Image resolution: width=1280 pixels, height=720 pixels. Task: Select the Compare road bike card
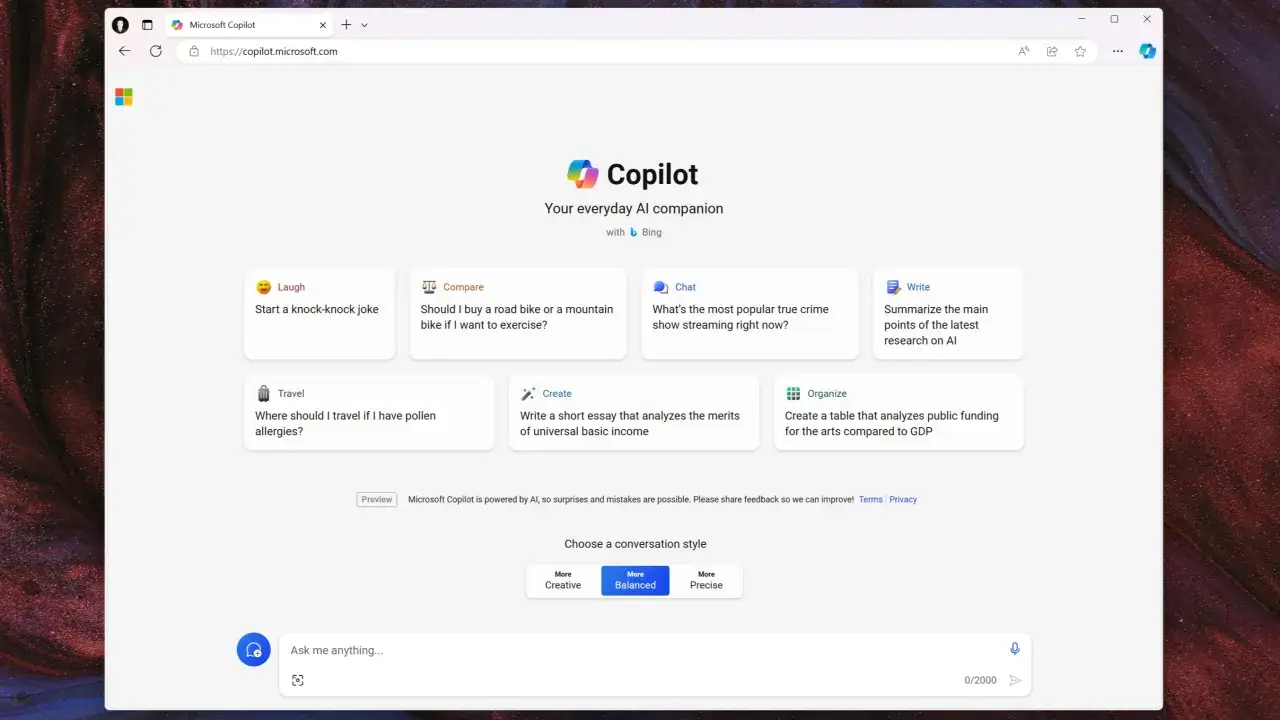click(518, 313)
